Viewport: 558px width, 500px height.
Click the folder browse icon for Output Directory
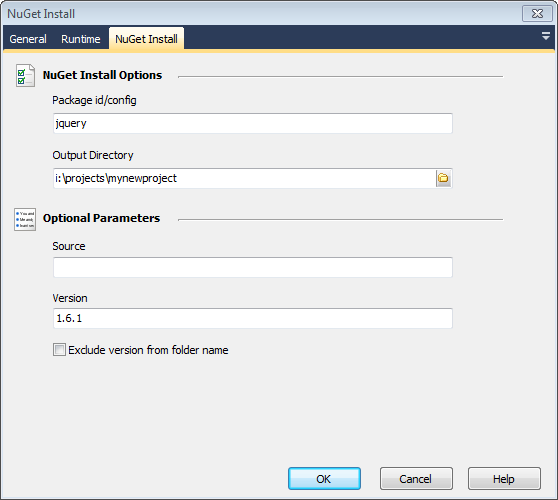point(443,178)
